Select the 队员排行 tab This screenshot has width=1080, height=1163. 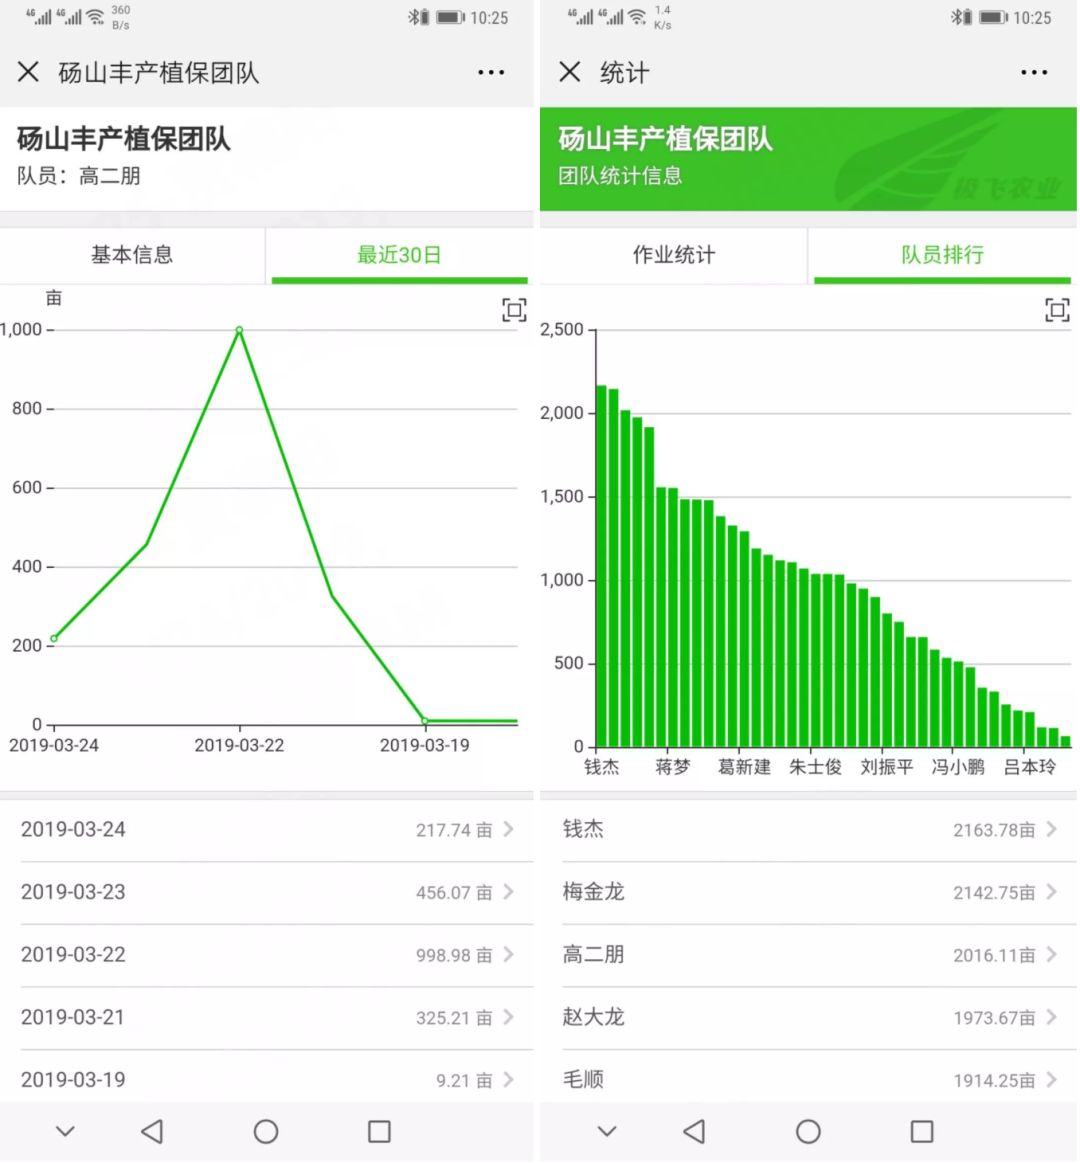tap(942, 255)
